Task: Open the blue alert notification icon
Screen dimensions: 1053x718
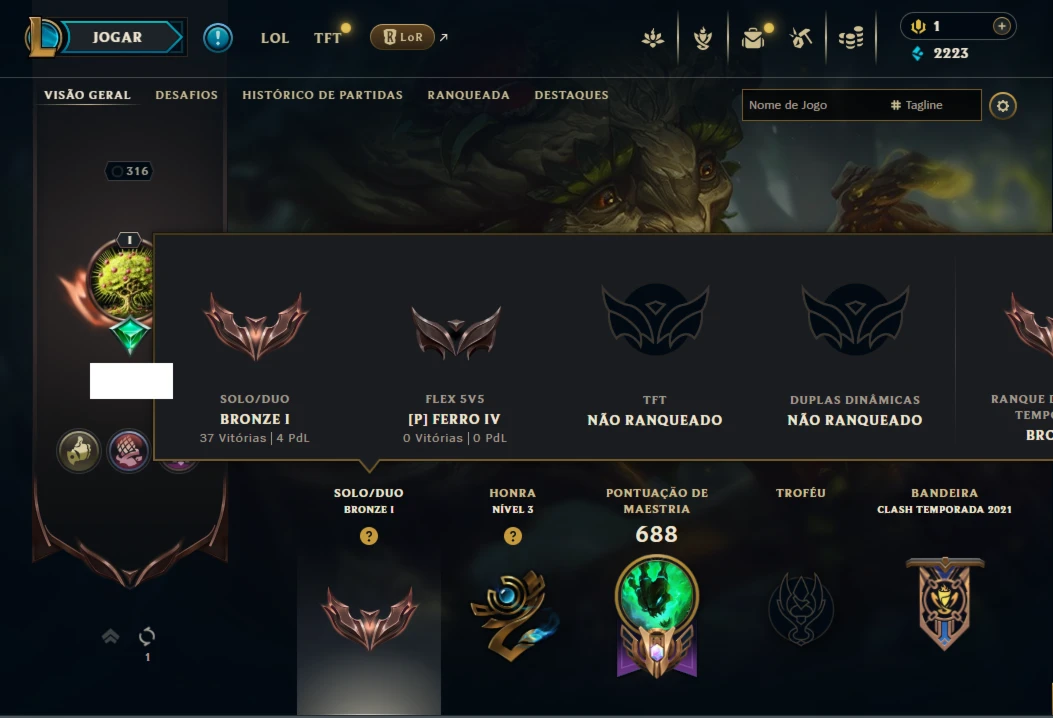Action: [218, 38]
